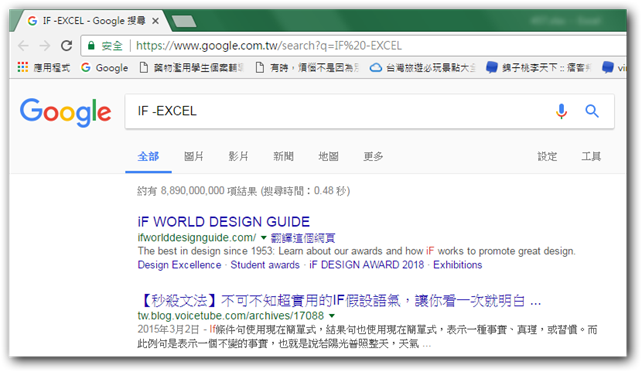Open the 更多 menu
The image size is (642, 372).
(373, 156)
